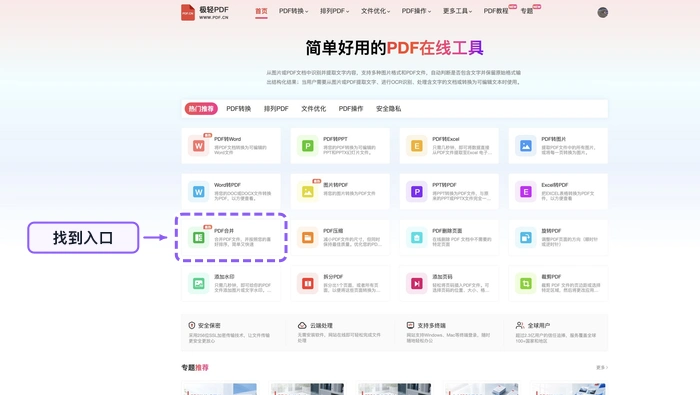Screen dimensions: 700x395
Task: Select the 排列PDF category tab
Action: click(x=276, y=108)
